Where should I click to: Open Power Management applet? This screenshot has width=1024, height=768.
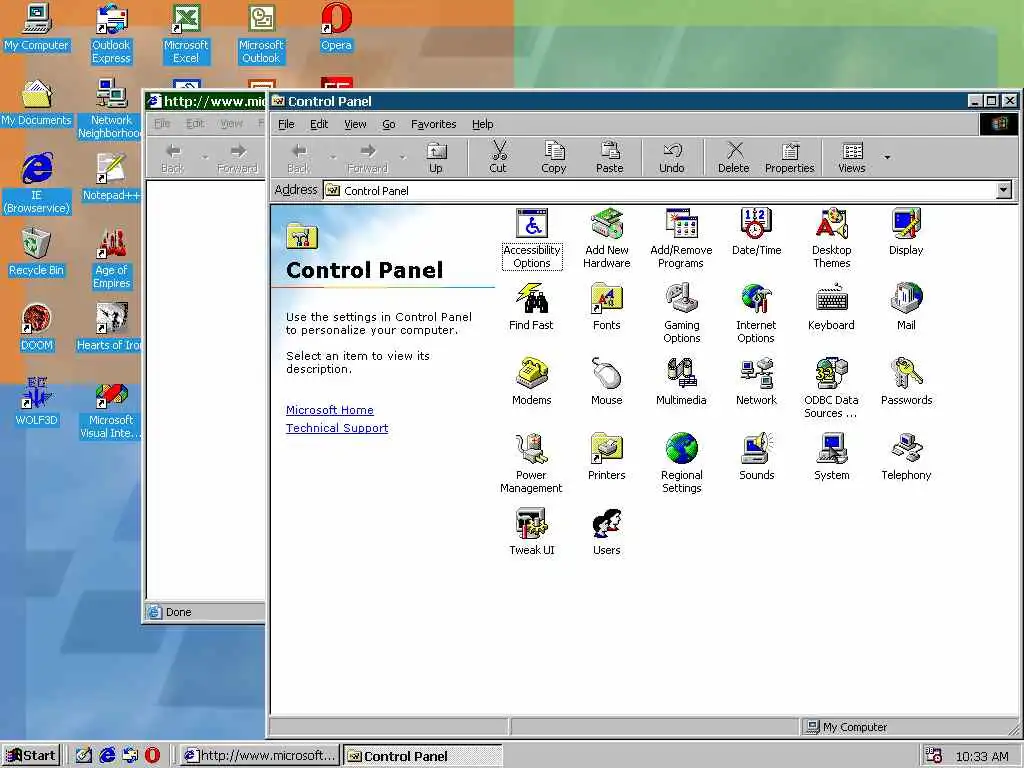pos(531,464)
